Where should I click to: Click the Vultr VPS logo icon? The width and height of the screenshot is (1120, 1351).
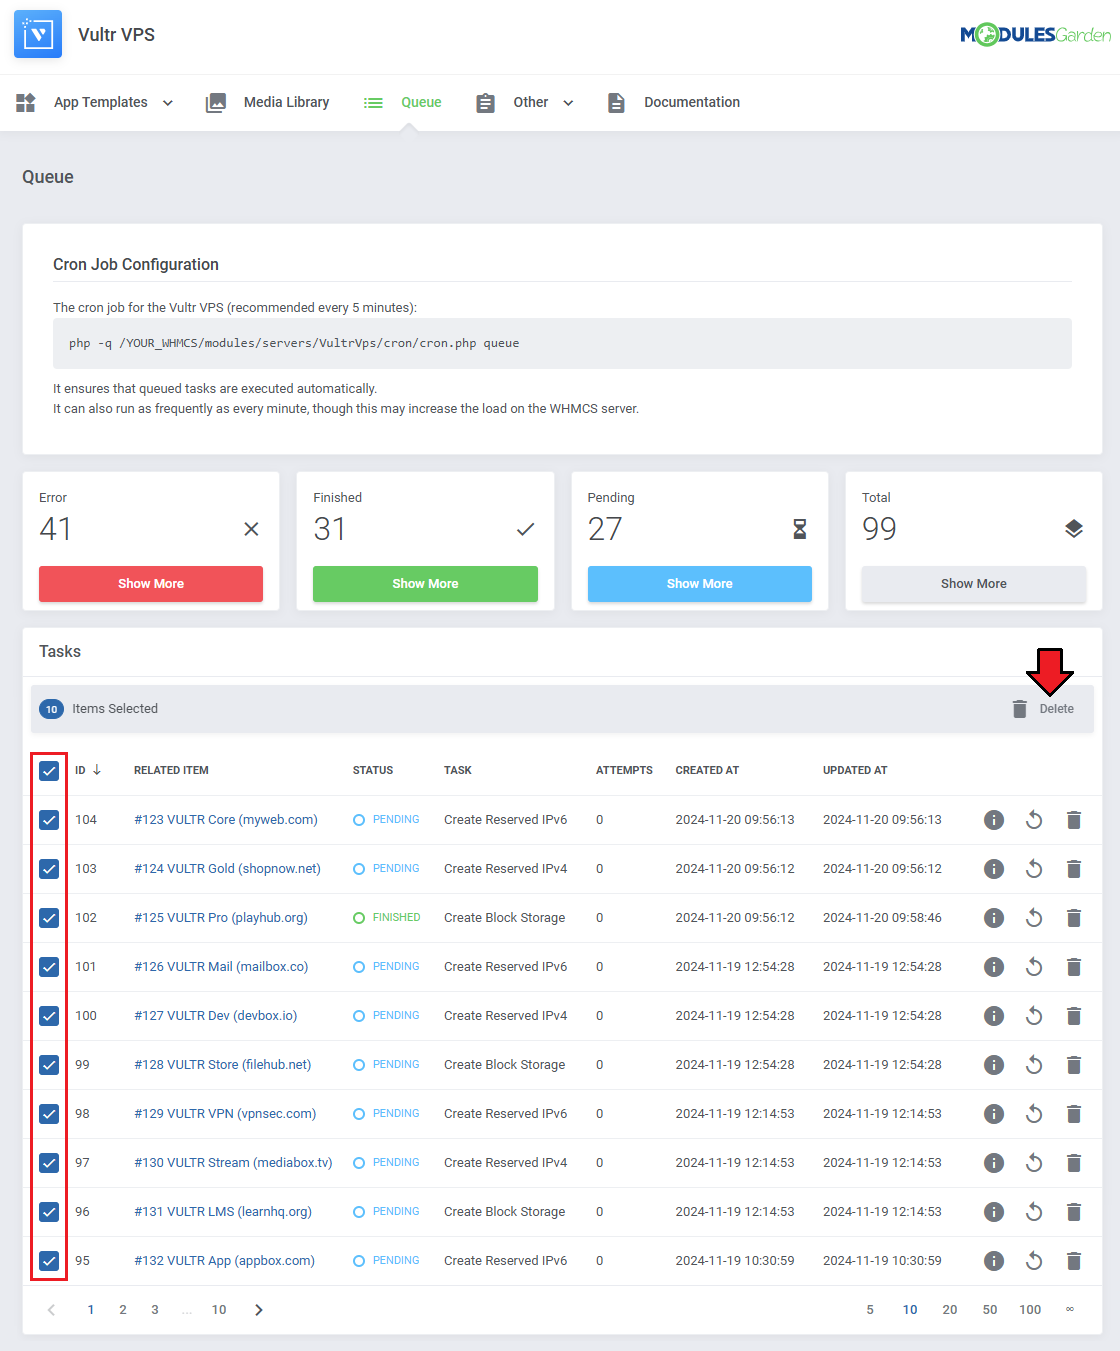(38, 34)
